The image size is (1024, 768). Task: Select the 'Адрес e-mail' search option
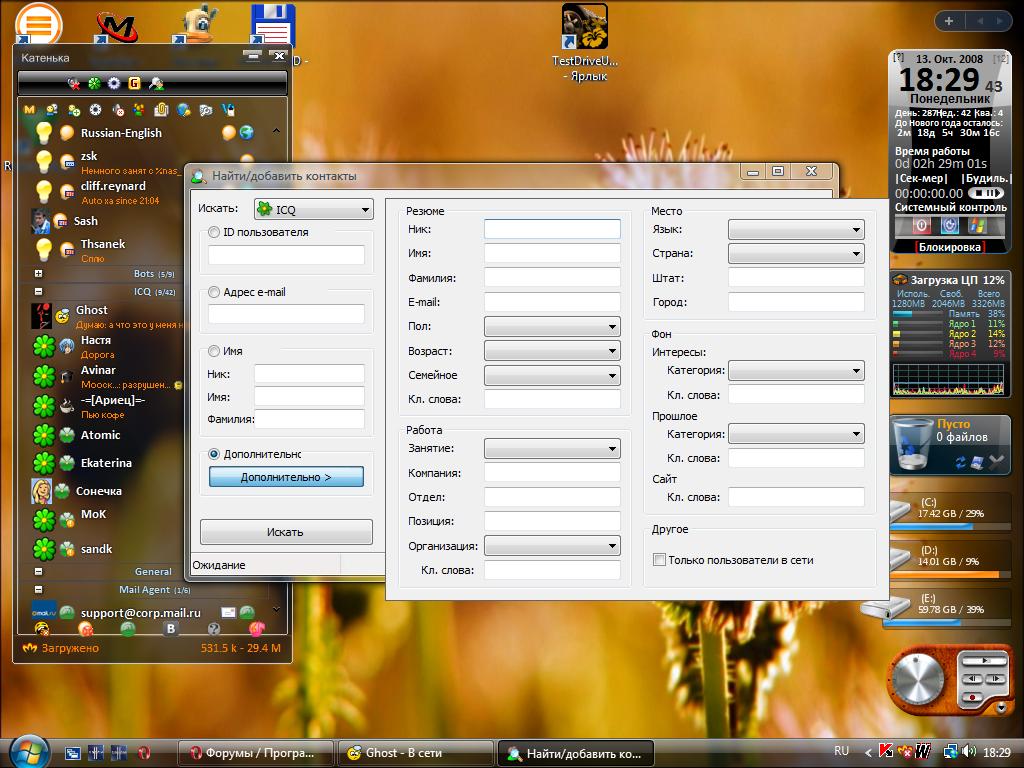[x=214, y=292]
